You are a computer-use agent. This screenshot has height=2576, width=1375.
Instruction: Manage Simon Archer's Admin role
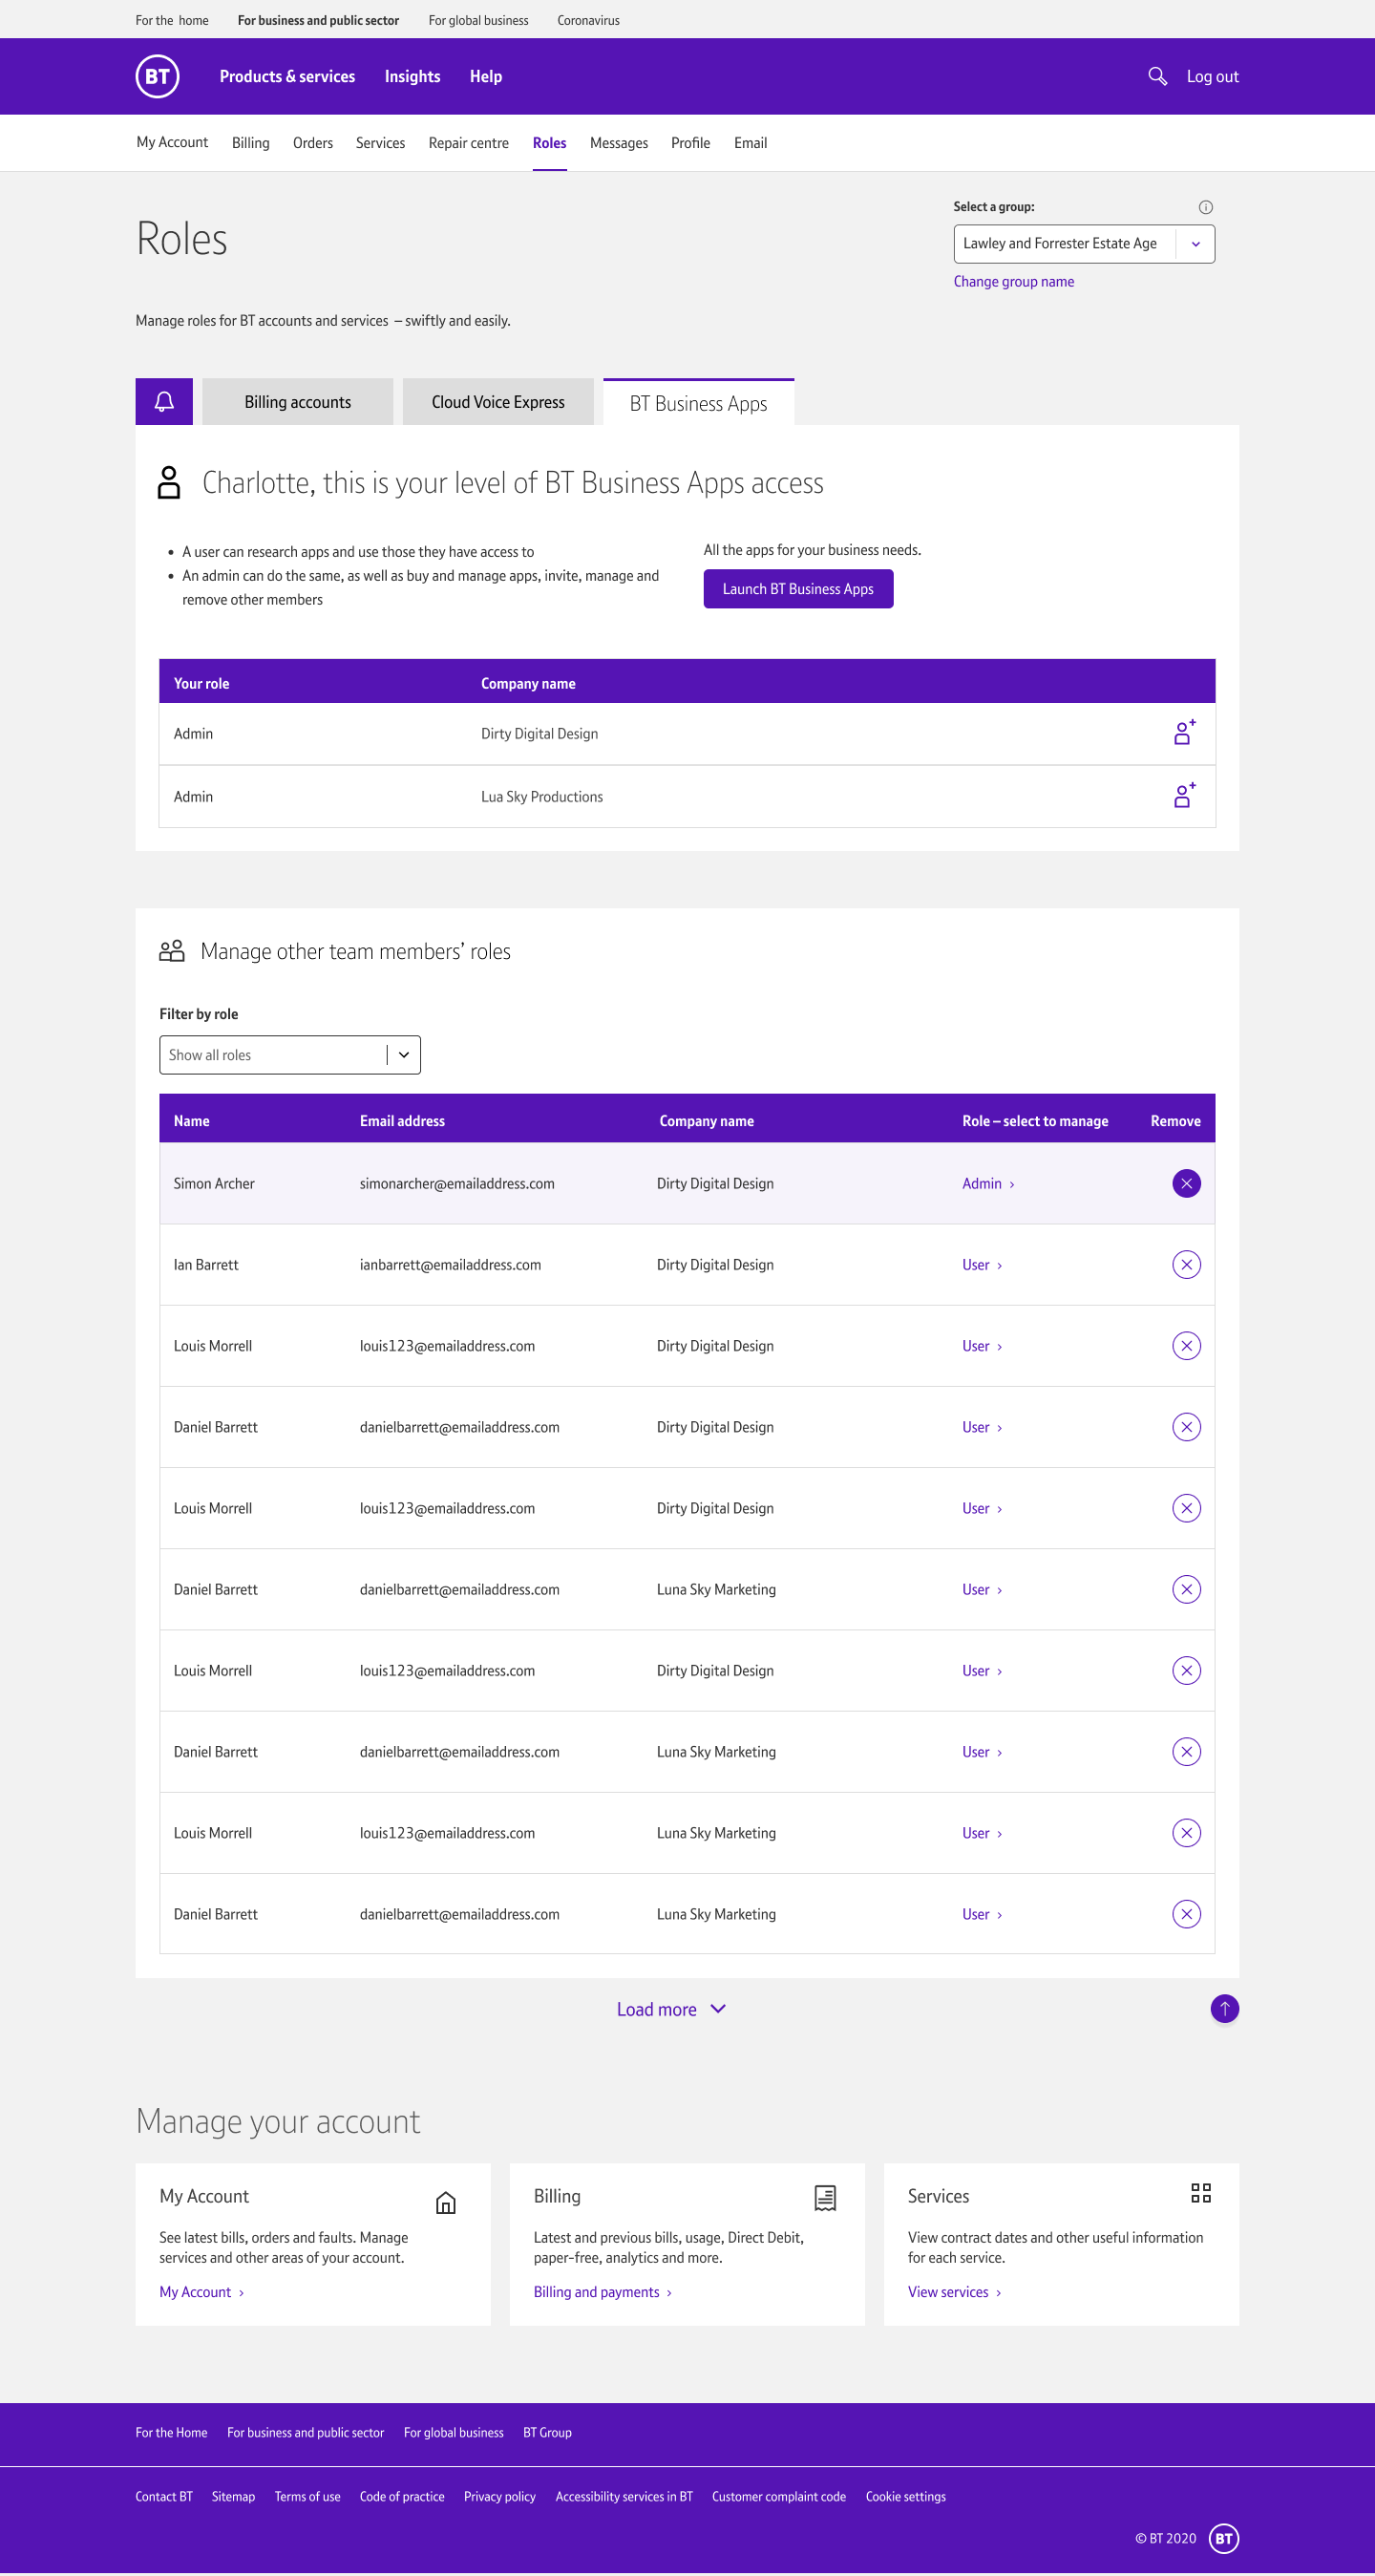tap(988, 1183)
